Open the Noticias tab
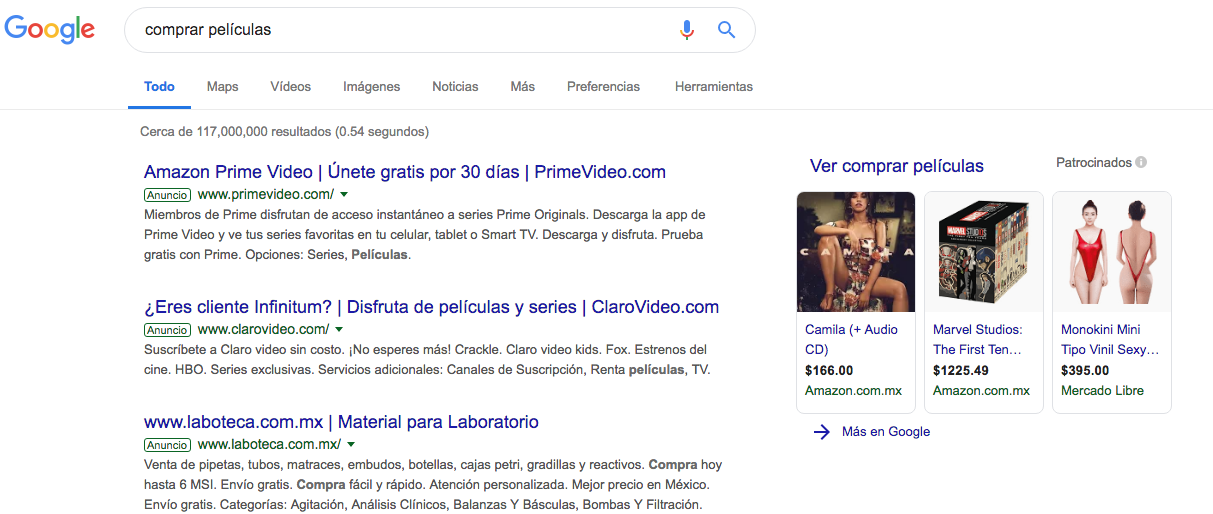 coord(455,87)
